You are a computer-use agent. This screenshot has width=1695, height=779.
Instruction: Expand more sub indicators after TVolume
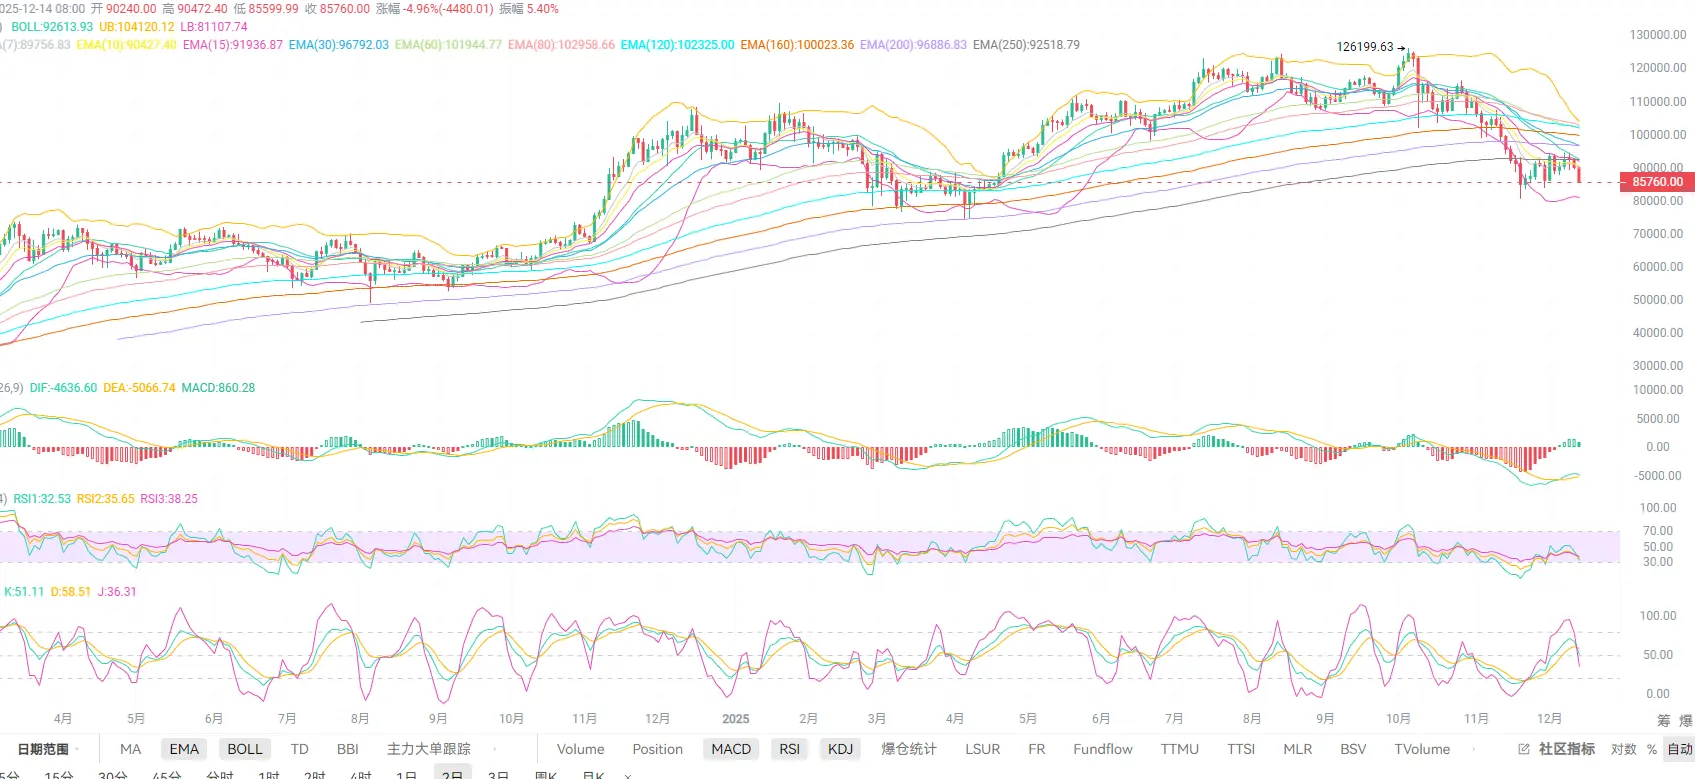(1474, 749)
